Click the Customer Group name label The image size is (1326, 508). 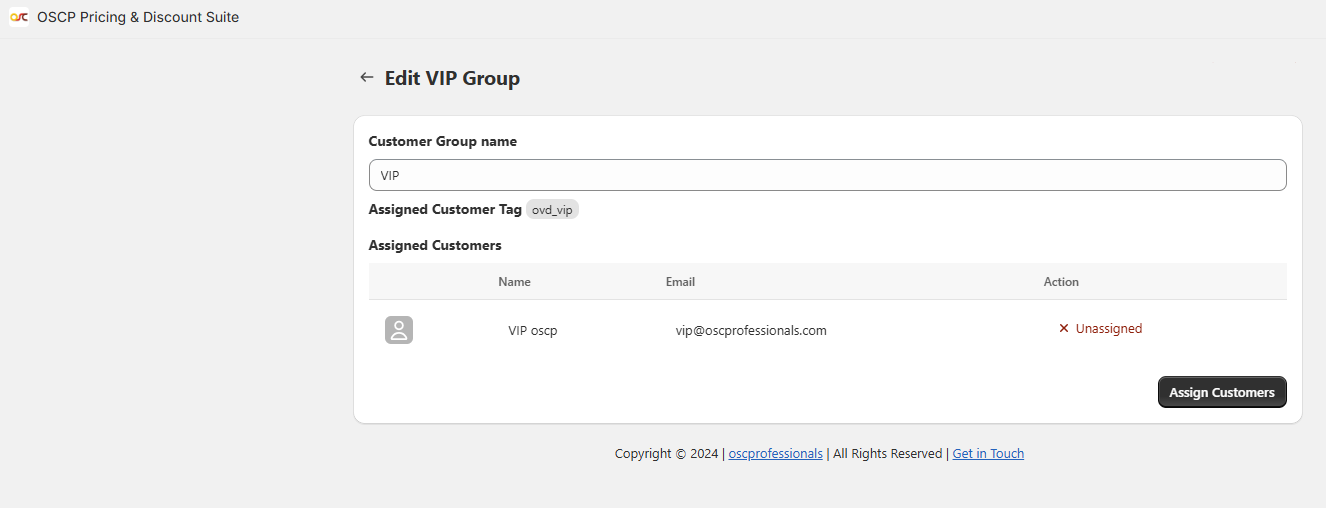coord(443,141)
